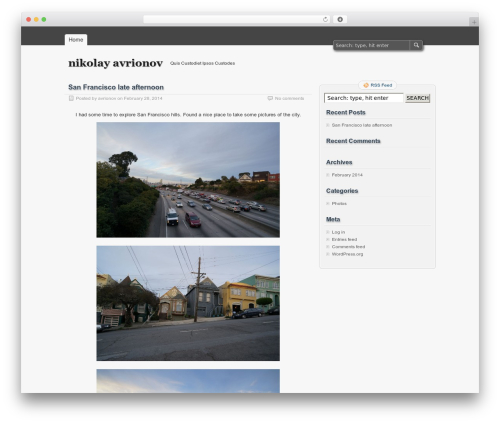Image resolution: width=500 pixels, height=423 pixels.
Task: Click the Log in link
Action: [338, 232]
